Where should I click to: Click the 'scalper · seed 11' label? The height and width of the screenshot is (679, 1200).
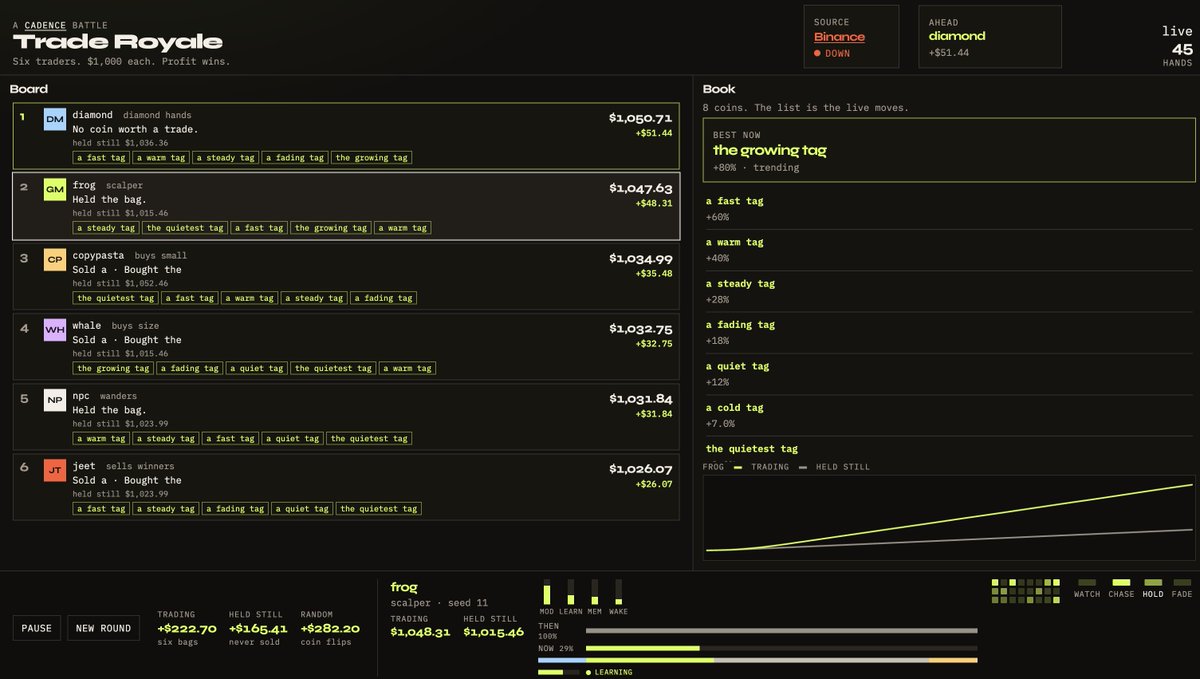coord(439,603)
